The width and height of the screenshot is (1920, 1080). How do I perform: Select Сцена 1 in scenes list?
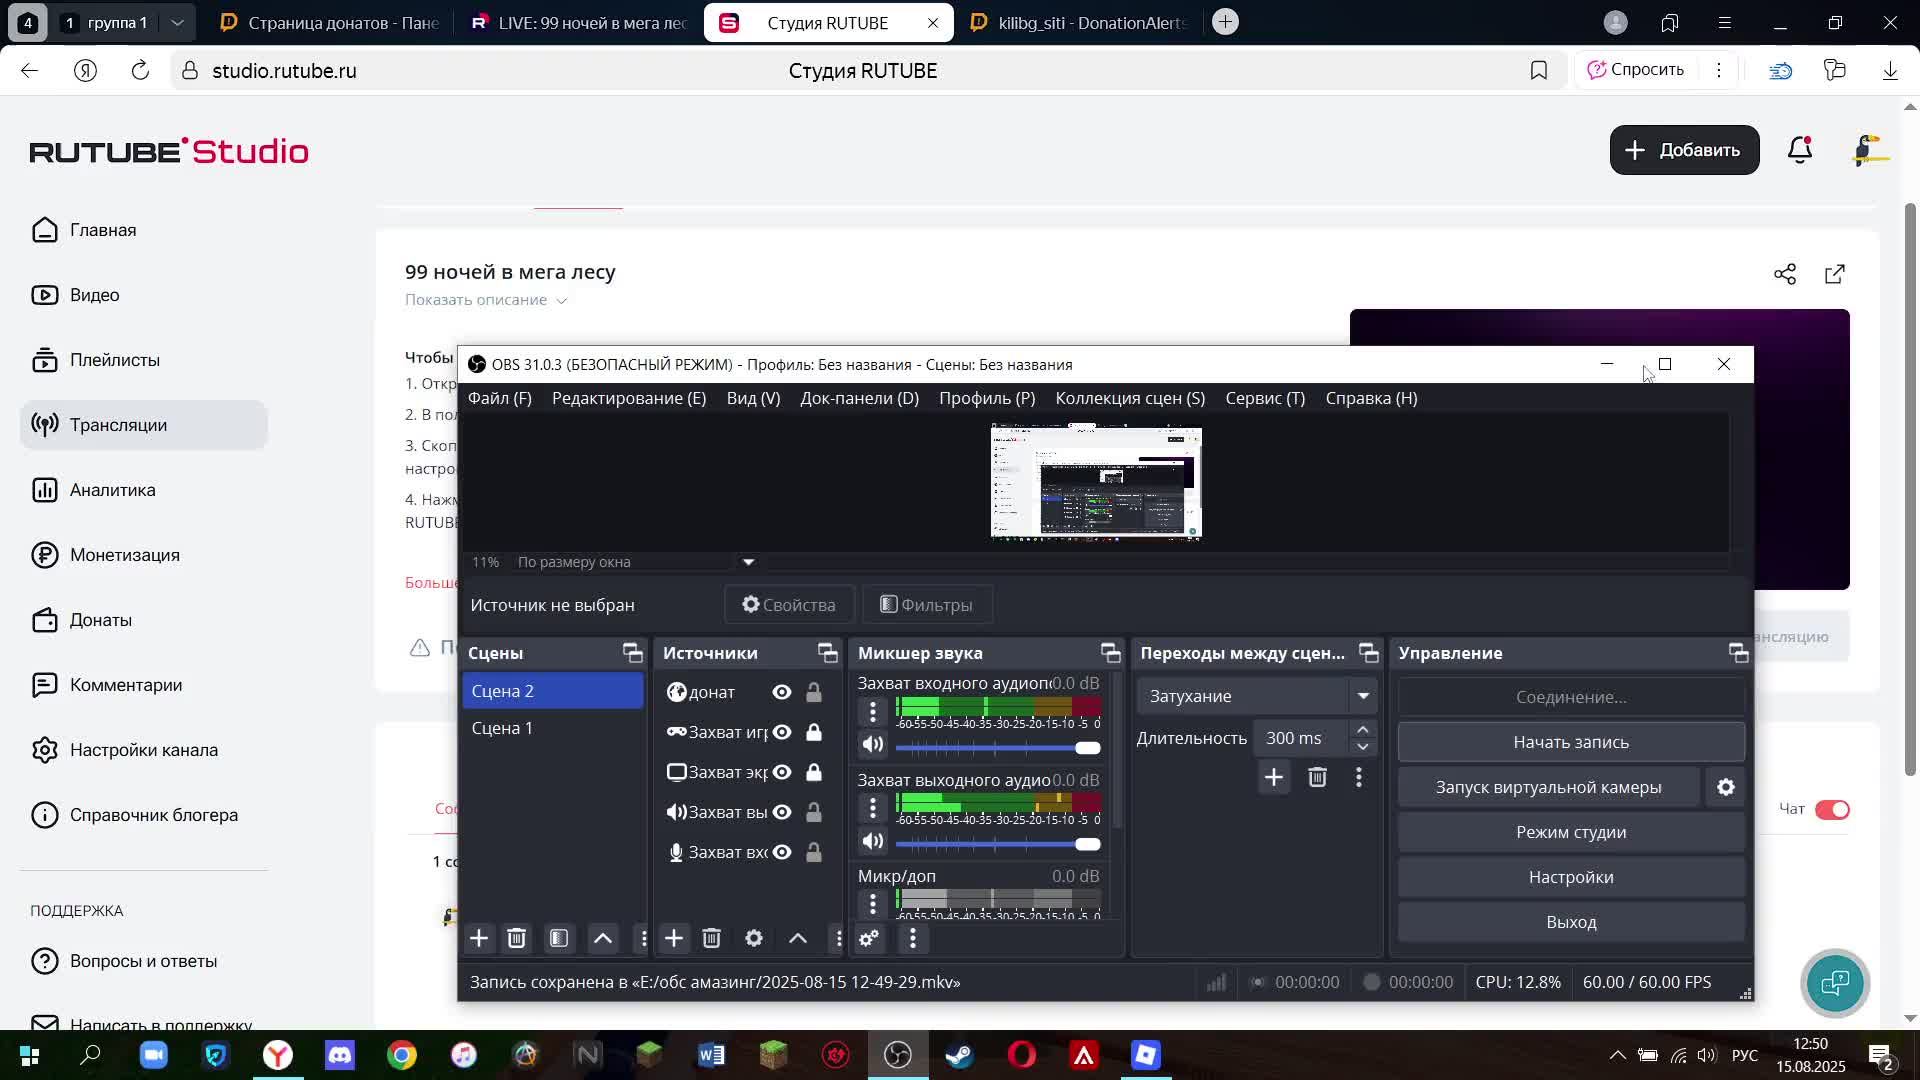(x=502, y=728)
